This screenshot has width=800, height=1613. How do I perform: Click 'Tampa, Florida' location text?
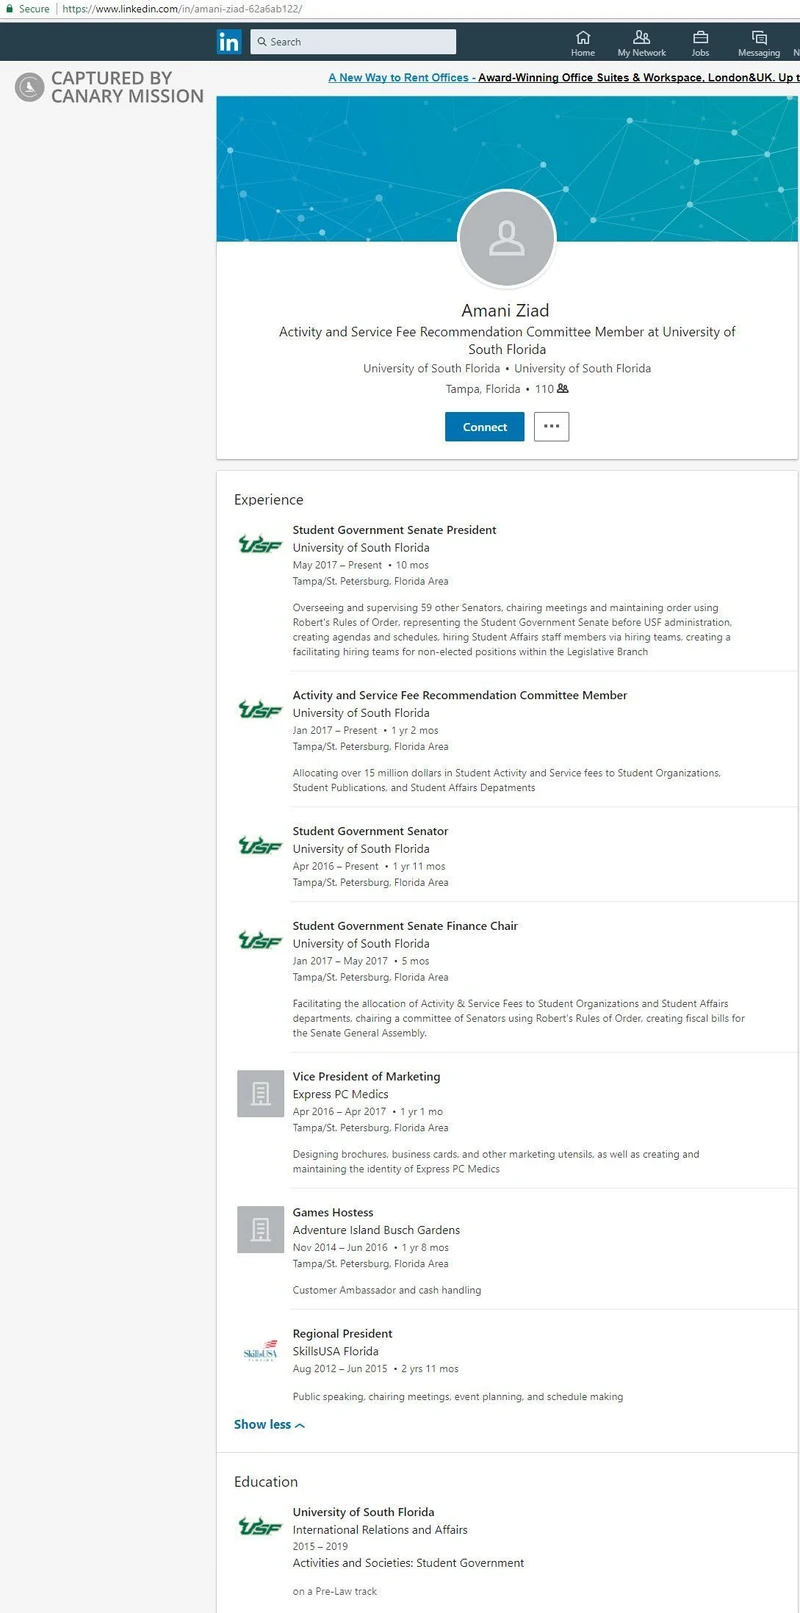click(x=483, y=389)
